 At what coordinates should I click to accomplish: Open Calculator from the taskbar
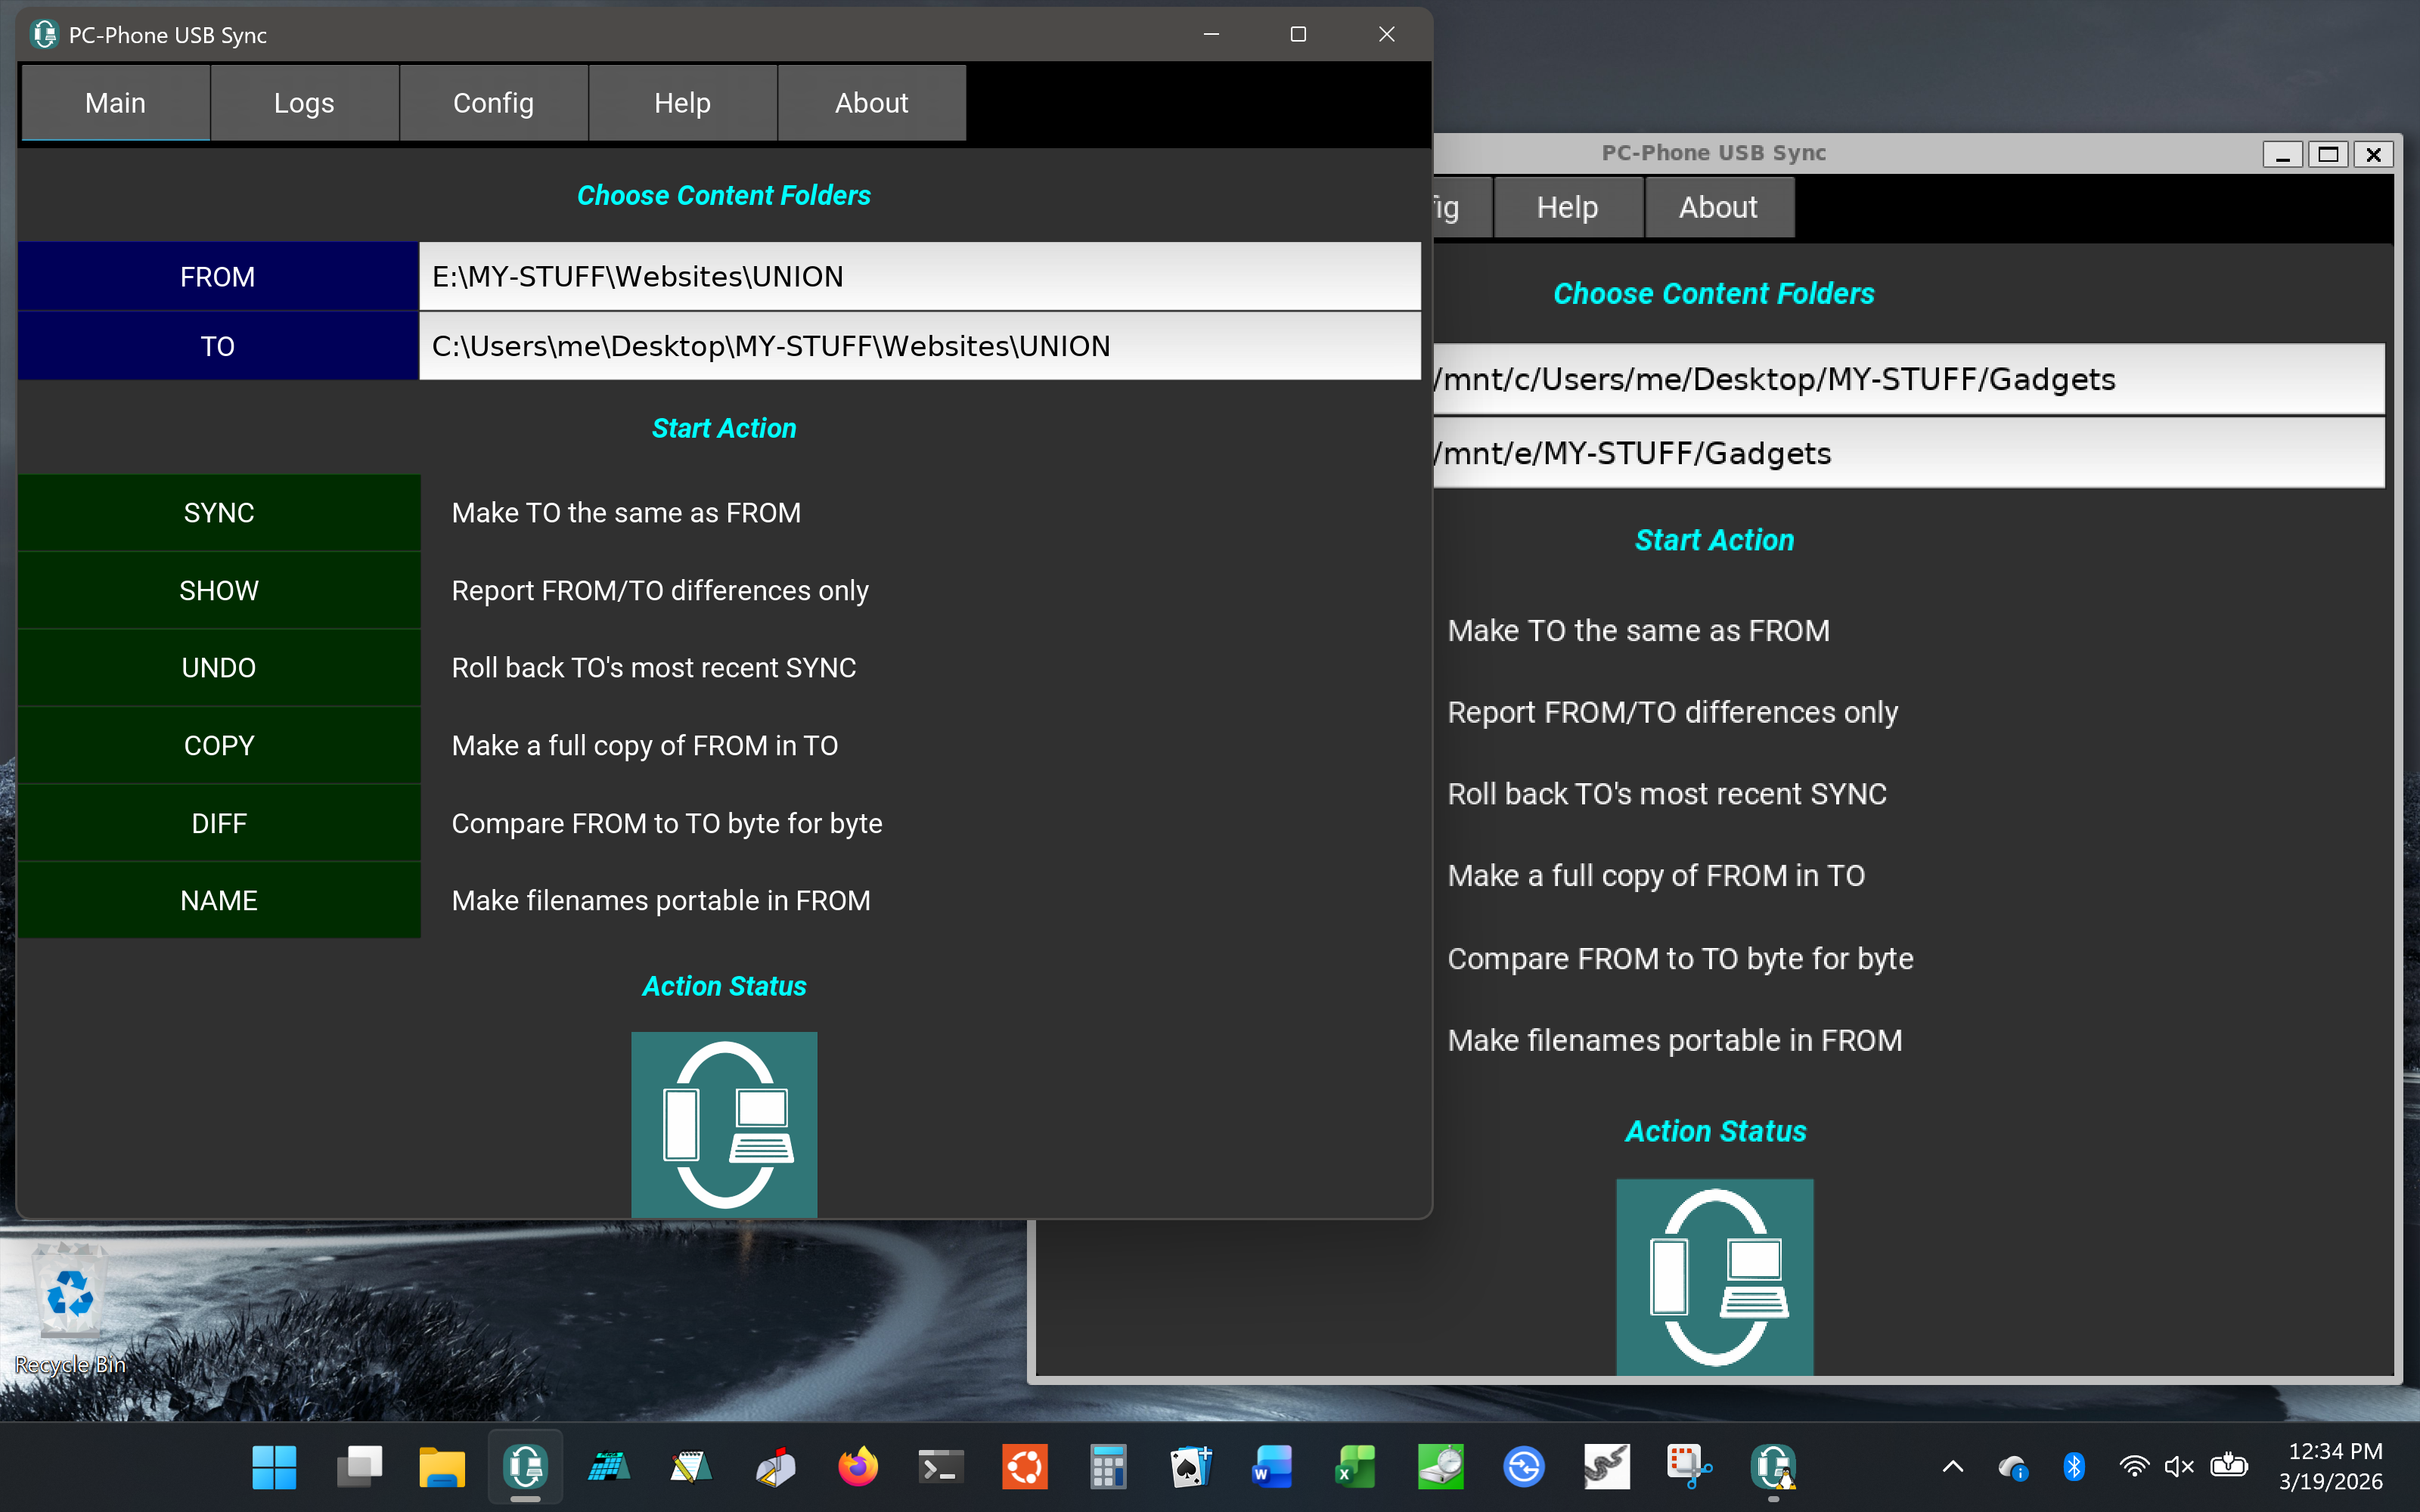[x=1107, y=1467]
